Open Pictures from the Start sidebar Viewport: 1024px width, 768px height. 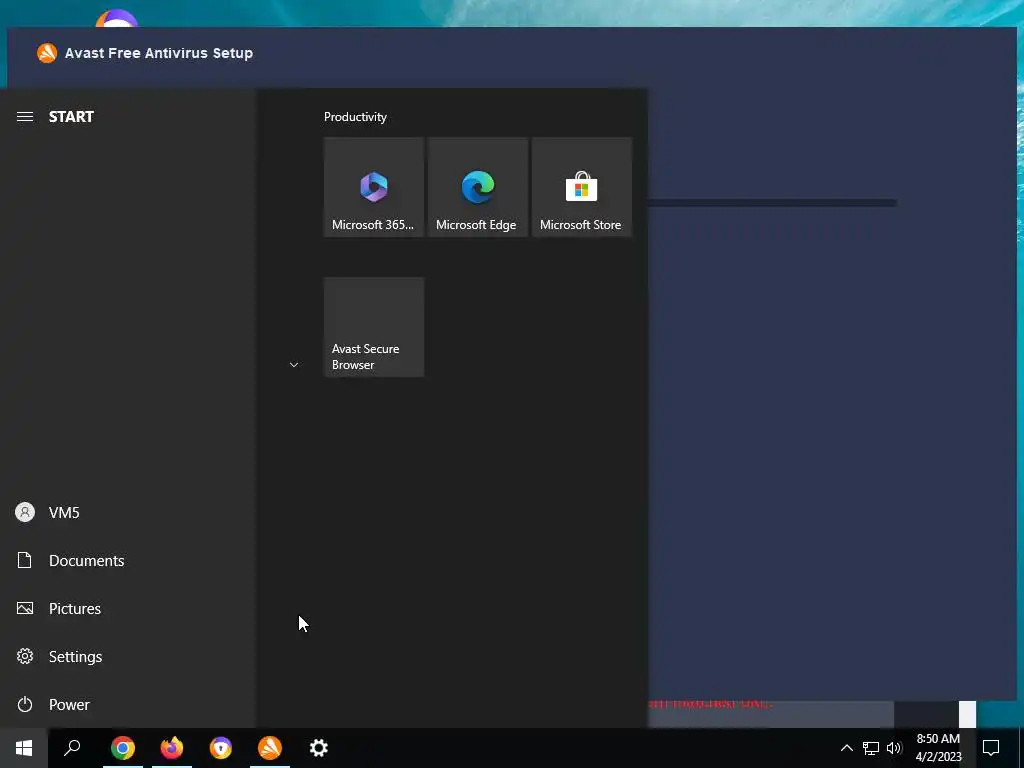point(128,608)
